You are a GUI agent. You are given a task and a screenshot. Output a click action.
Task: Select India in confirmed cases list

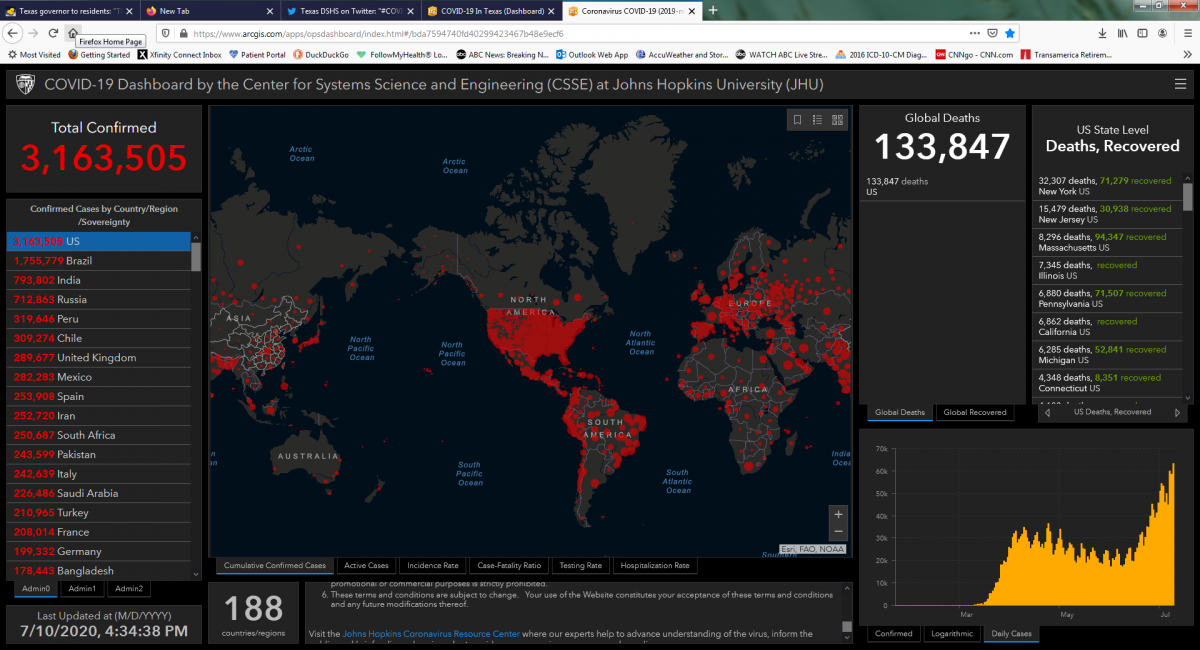tap(98, 280)
